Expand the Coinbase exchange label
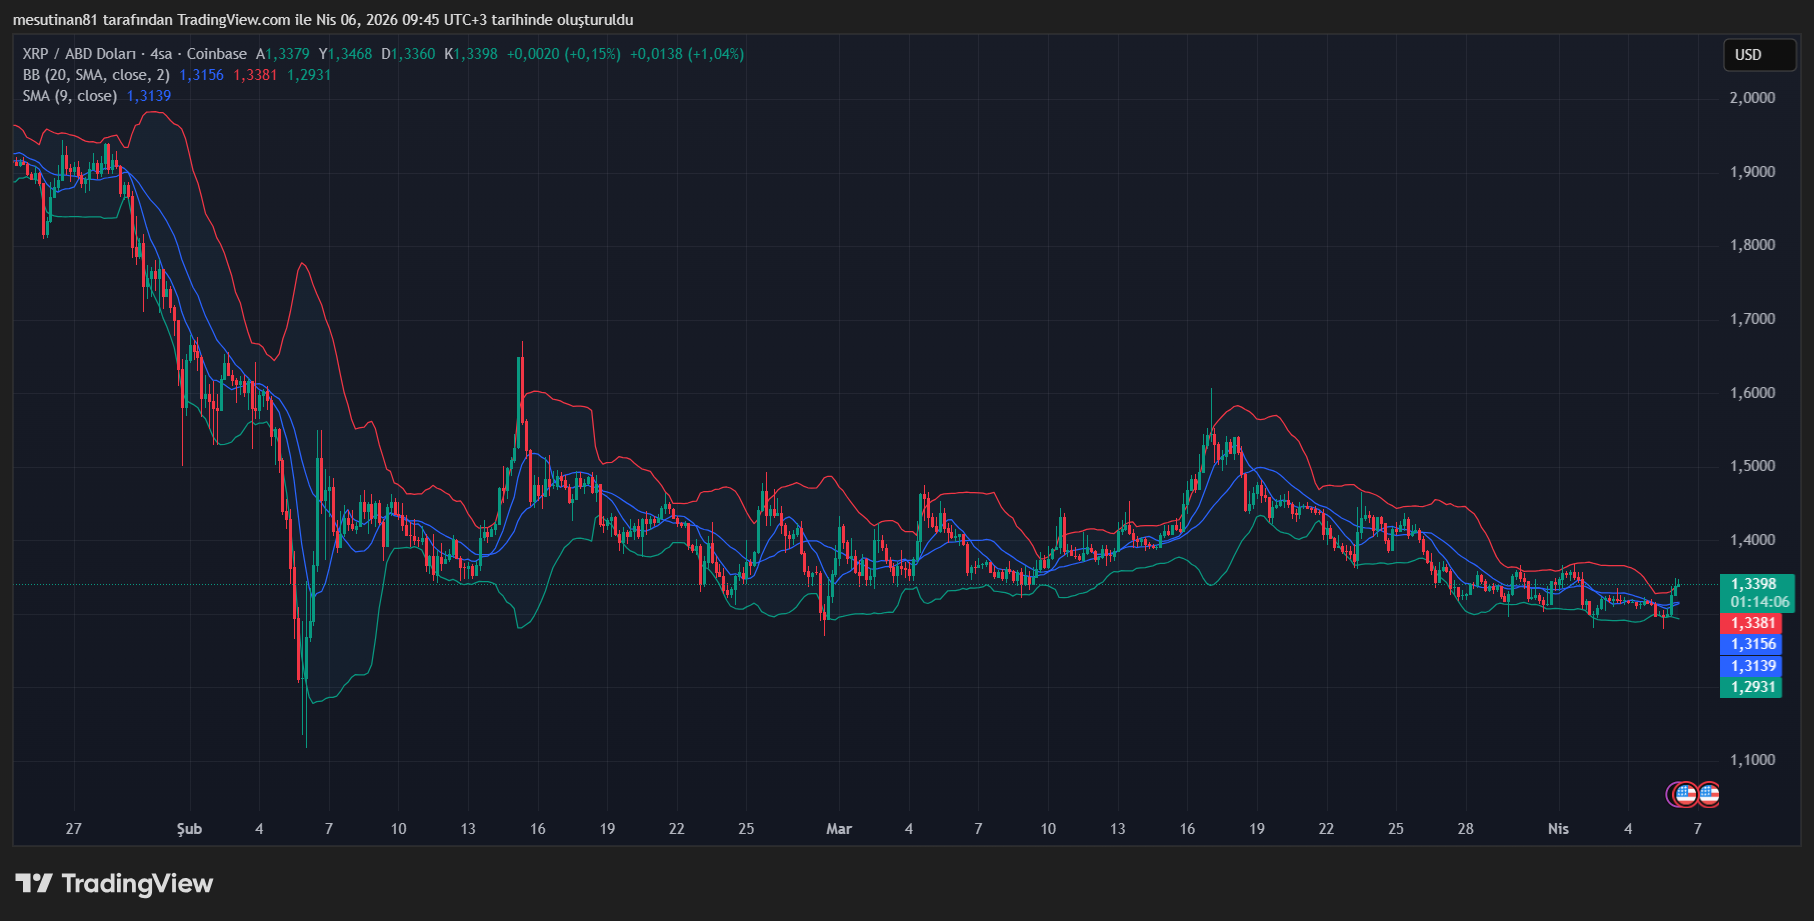Viewport: 1814px width, 921px height. [217, 54]
